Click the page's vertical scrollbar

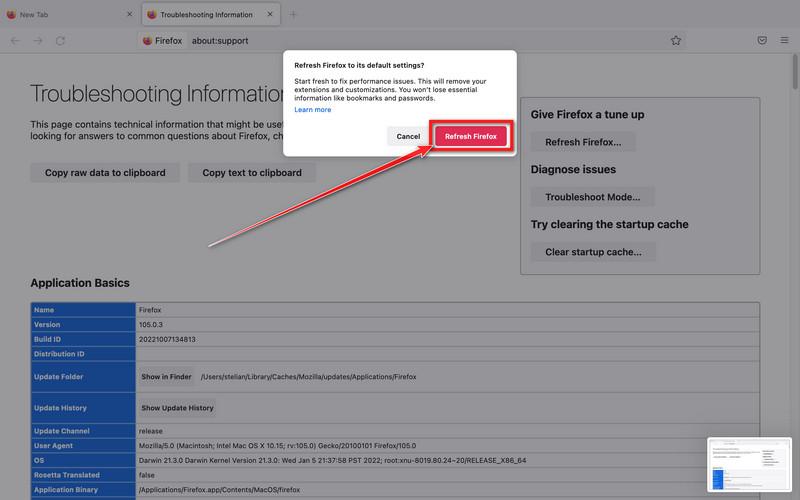tap(794, 71)
